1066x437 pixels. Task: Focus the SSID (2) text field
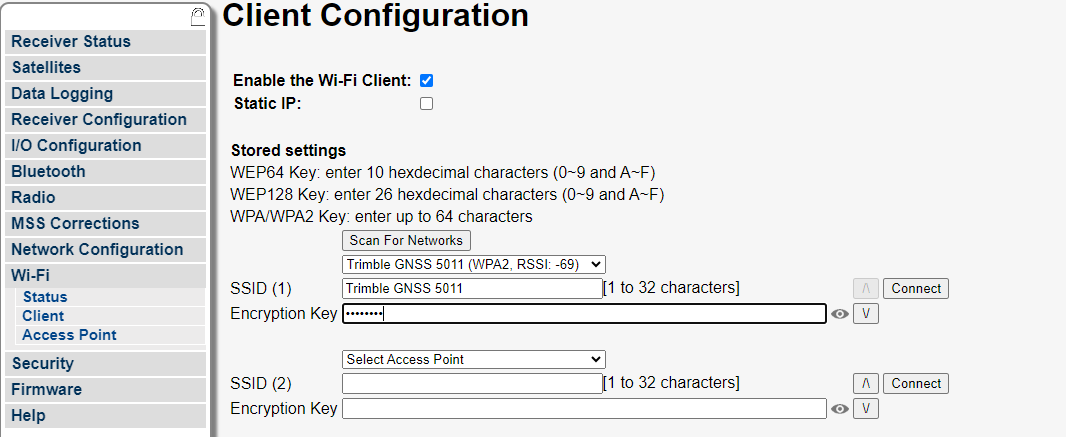coord(472,383)
